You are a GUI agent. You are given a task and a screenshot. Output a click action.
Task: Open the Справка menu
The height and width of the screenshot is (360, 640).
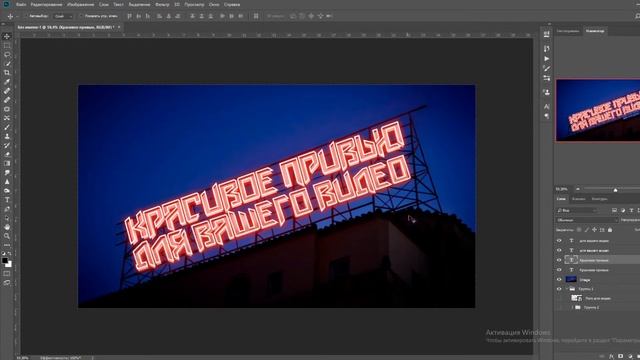tap(232, 4)
